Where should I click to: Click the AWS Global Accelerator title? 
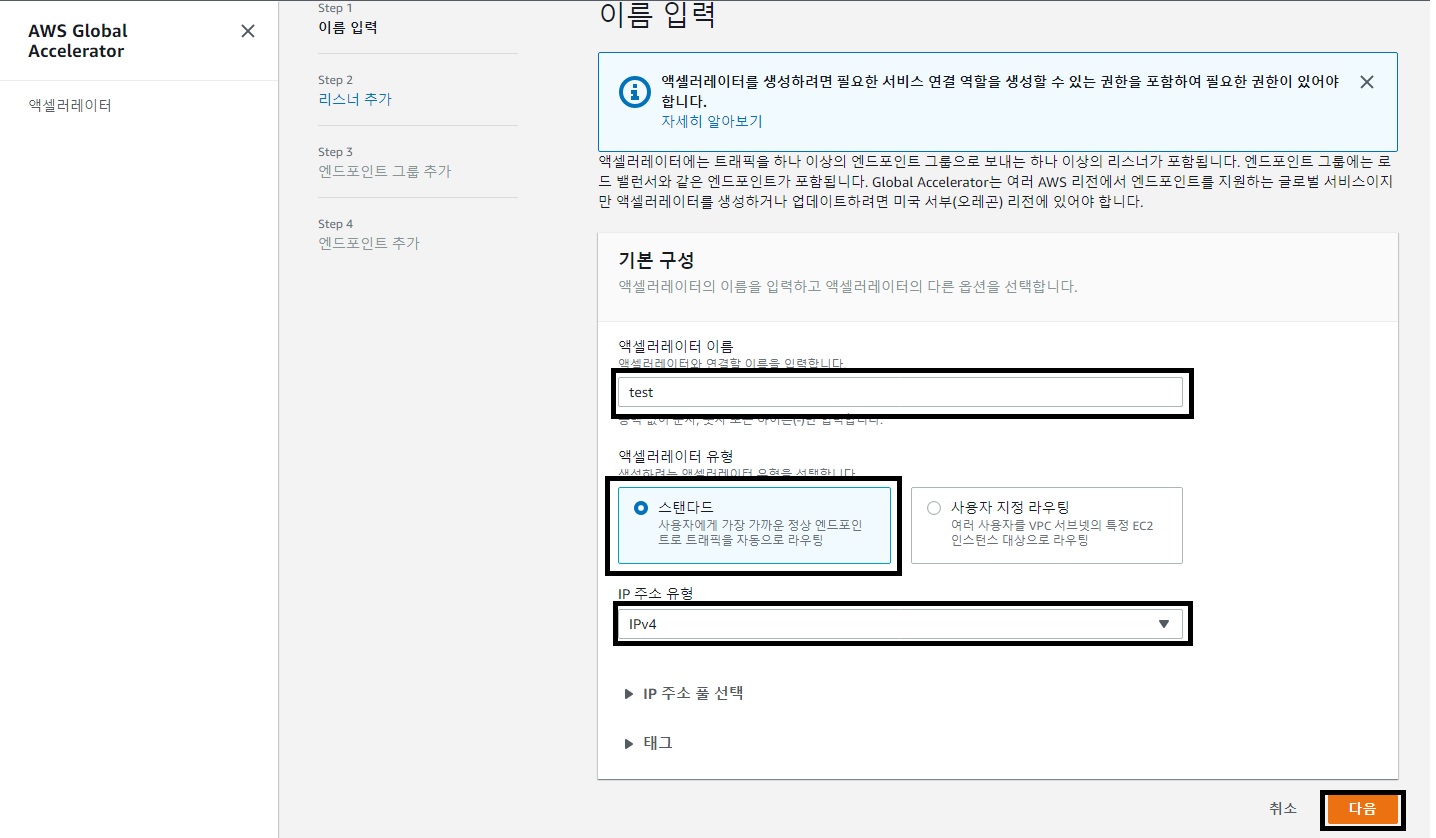coord(78,41)
